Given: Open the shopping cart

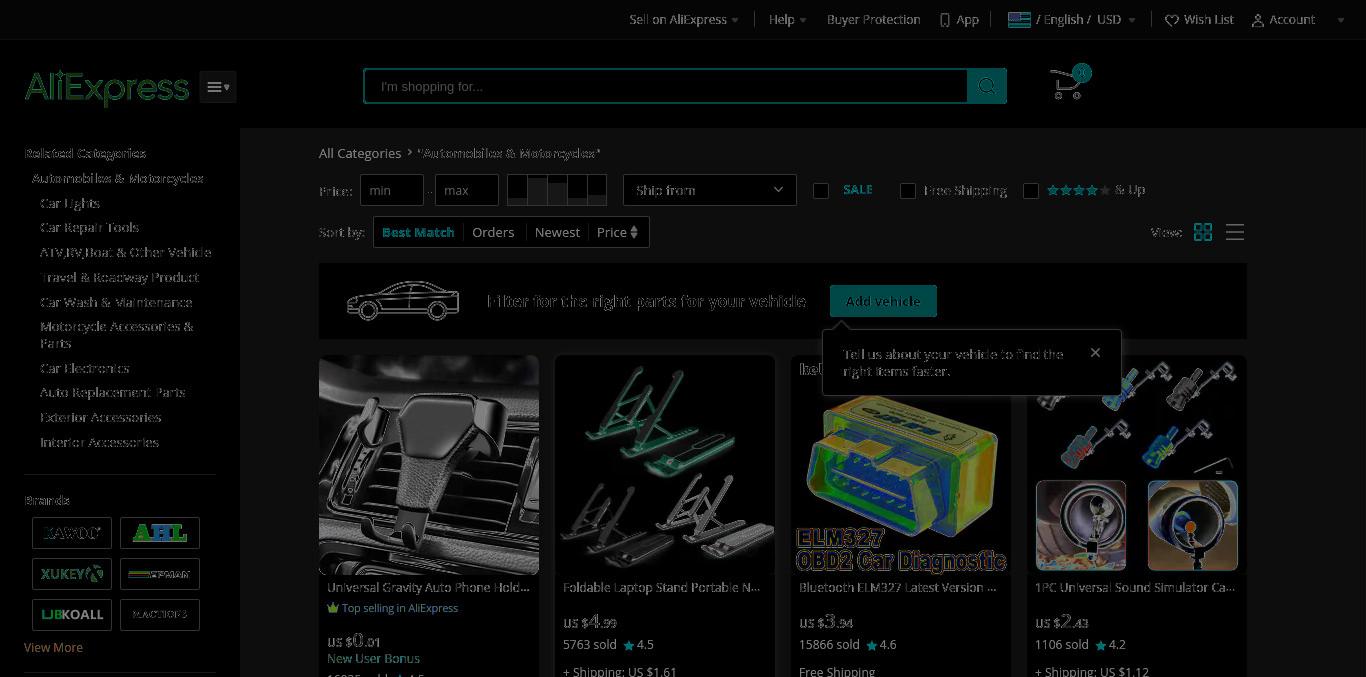Looking at the screenshot, I should pos(1069,83).
